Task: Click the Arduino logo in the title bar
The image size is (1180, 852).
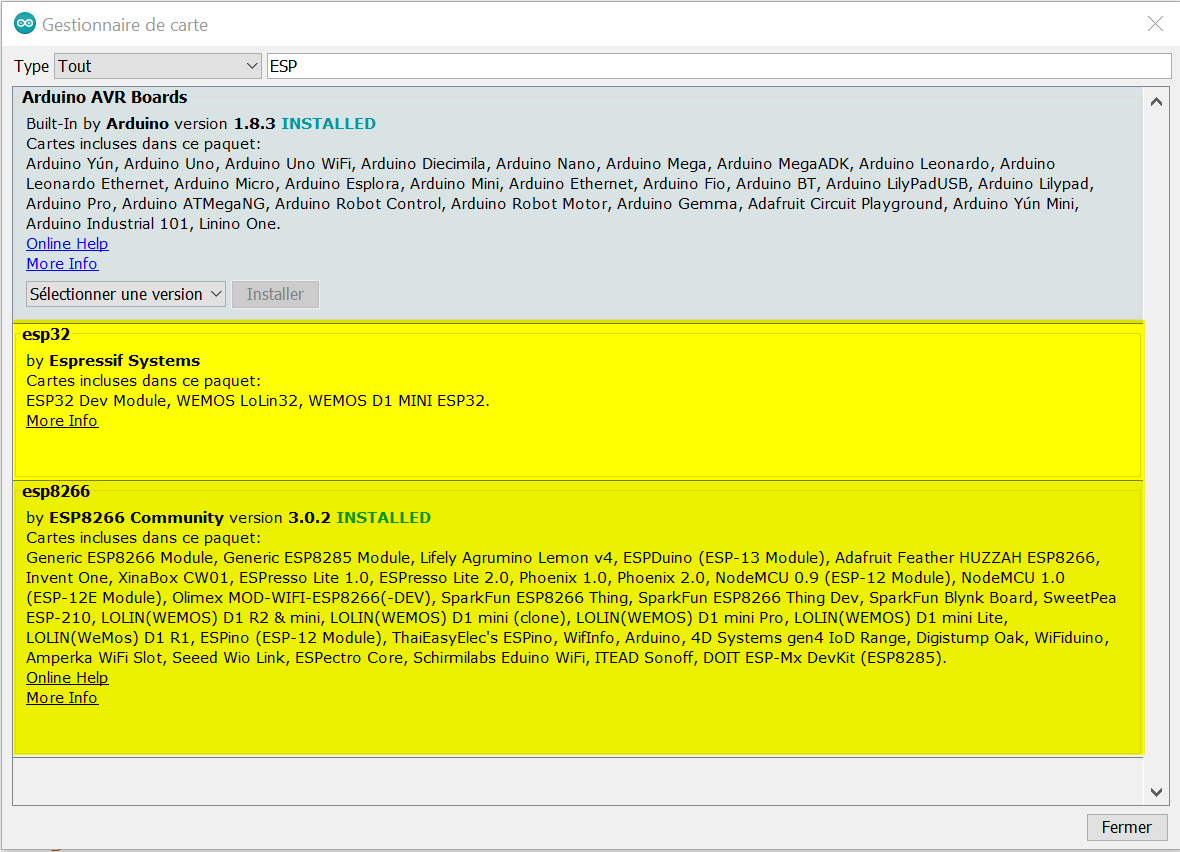Action: coord(25,24)
